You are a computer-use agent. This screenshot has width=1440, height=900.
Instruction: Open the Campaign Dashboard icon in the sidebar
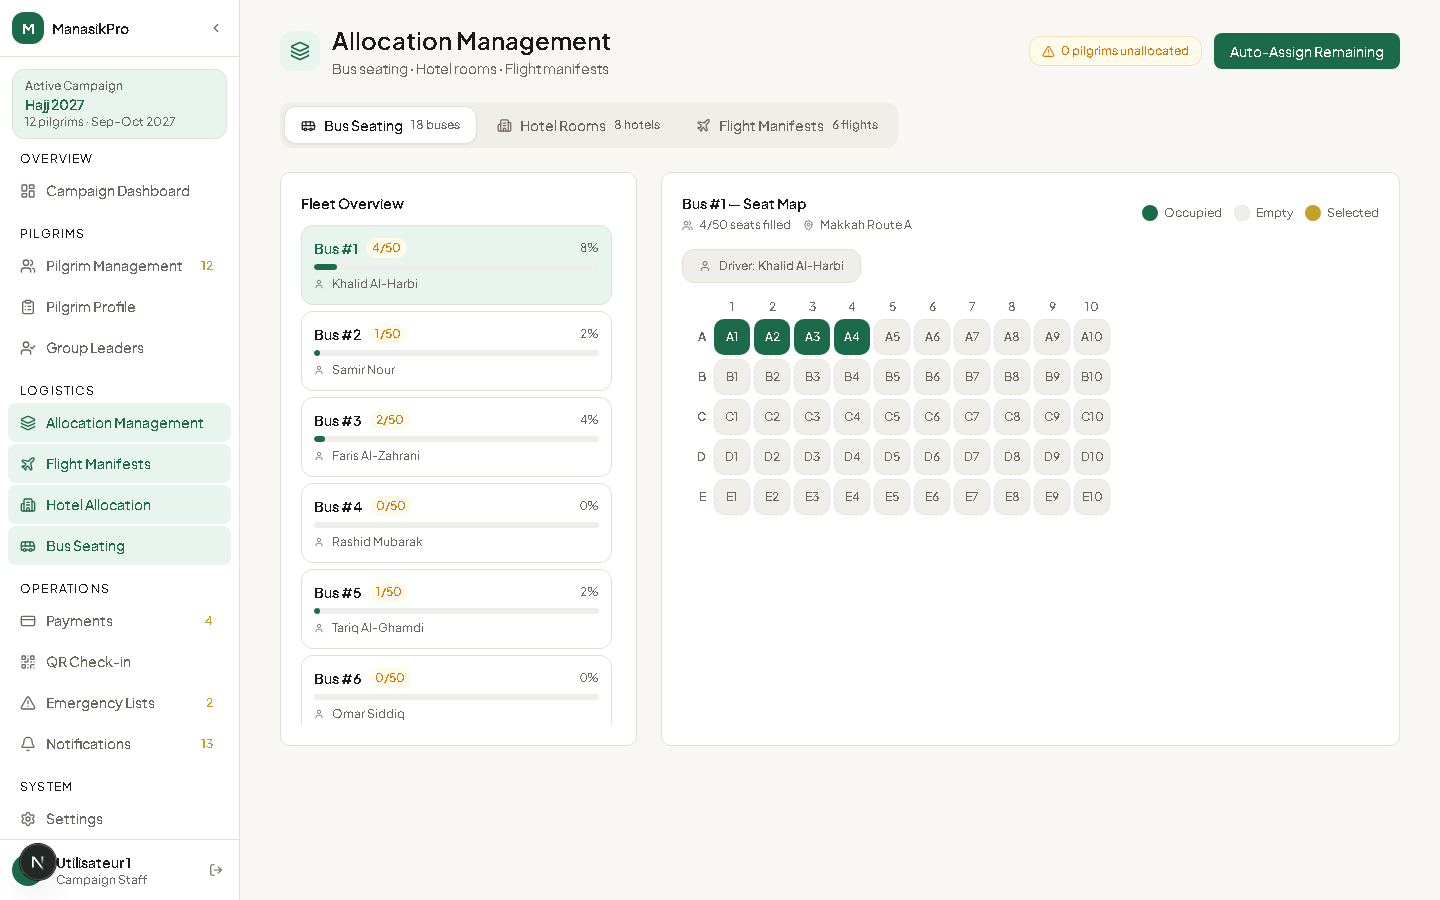click(28, 191)
